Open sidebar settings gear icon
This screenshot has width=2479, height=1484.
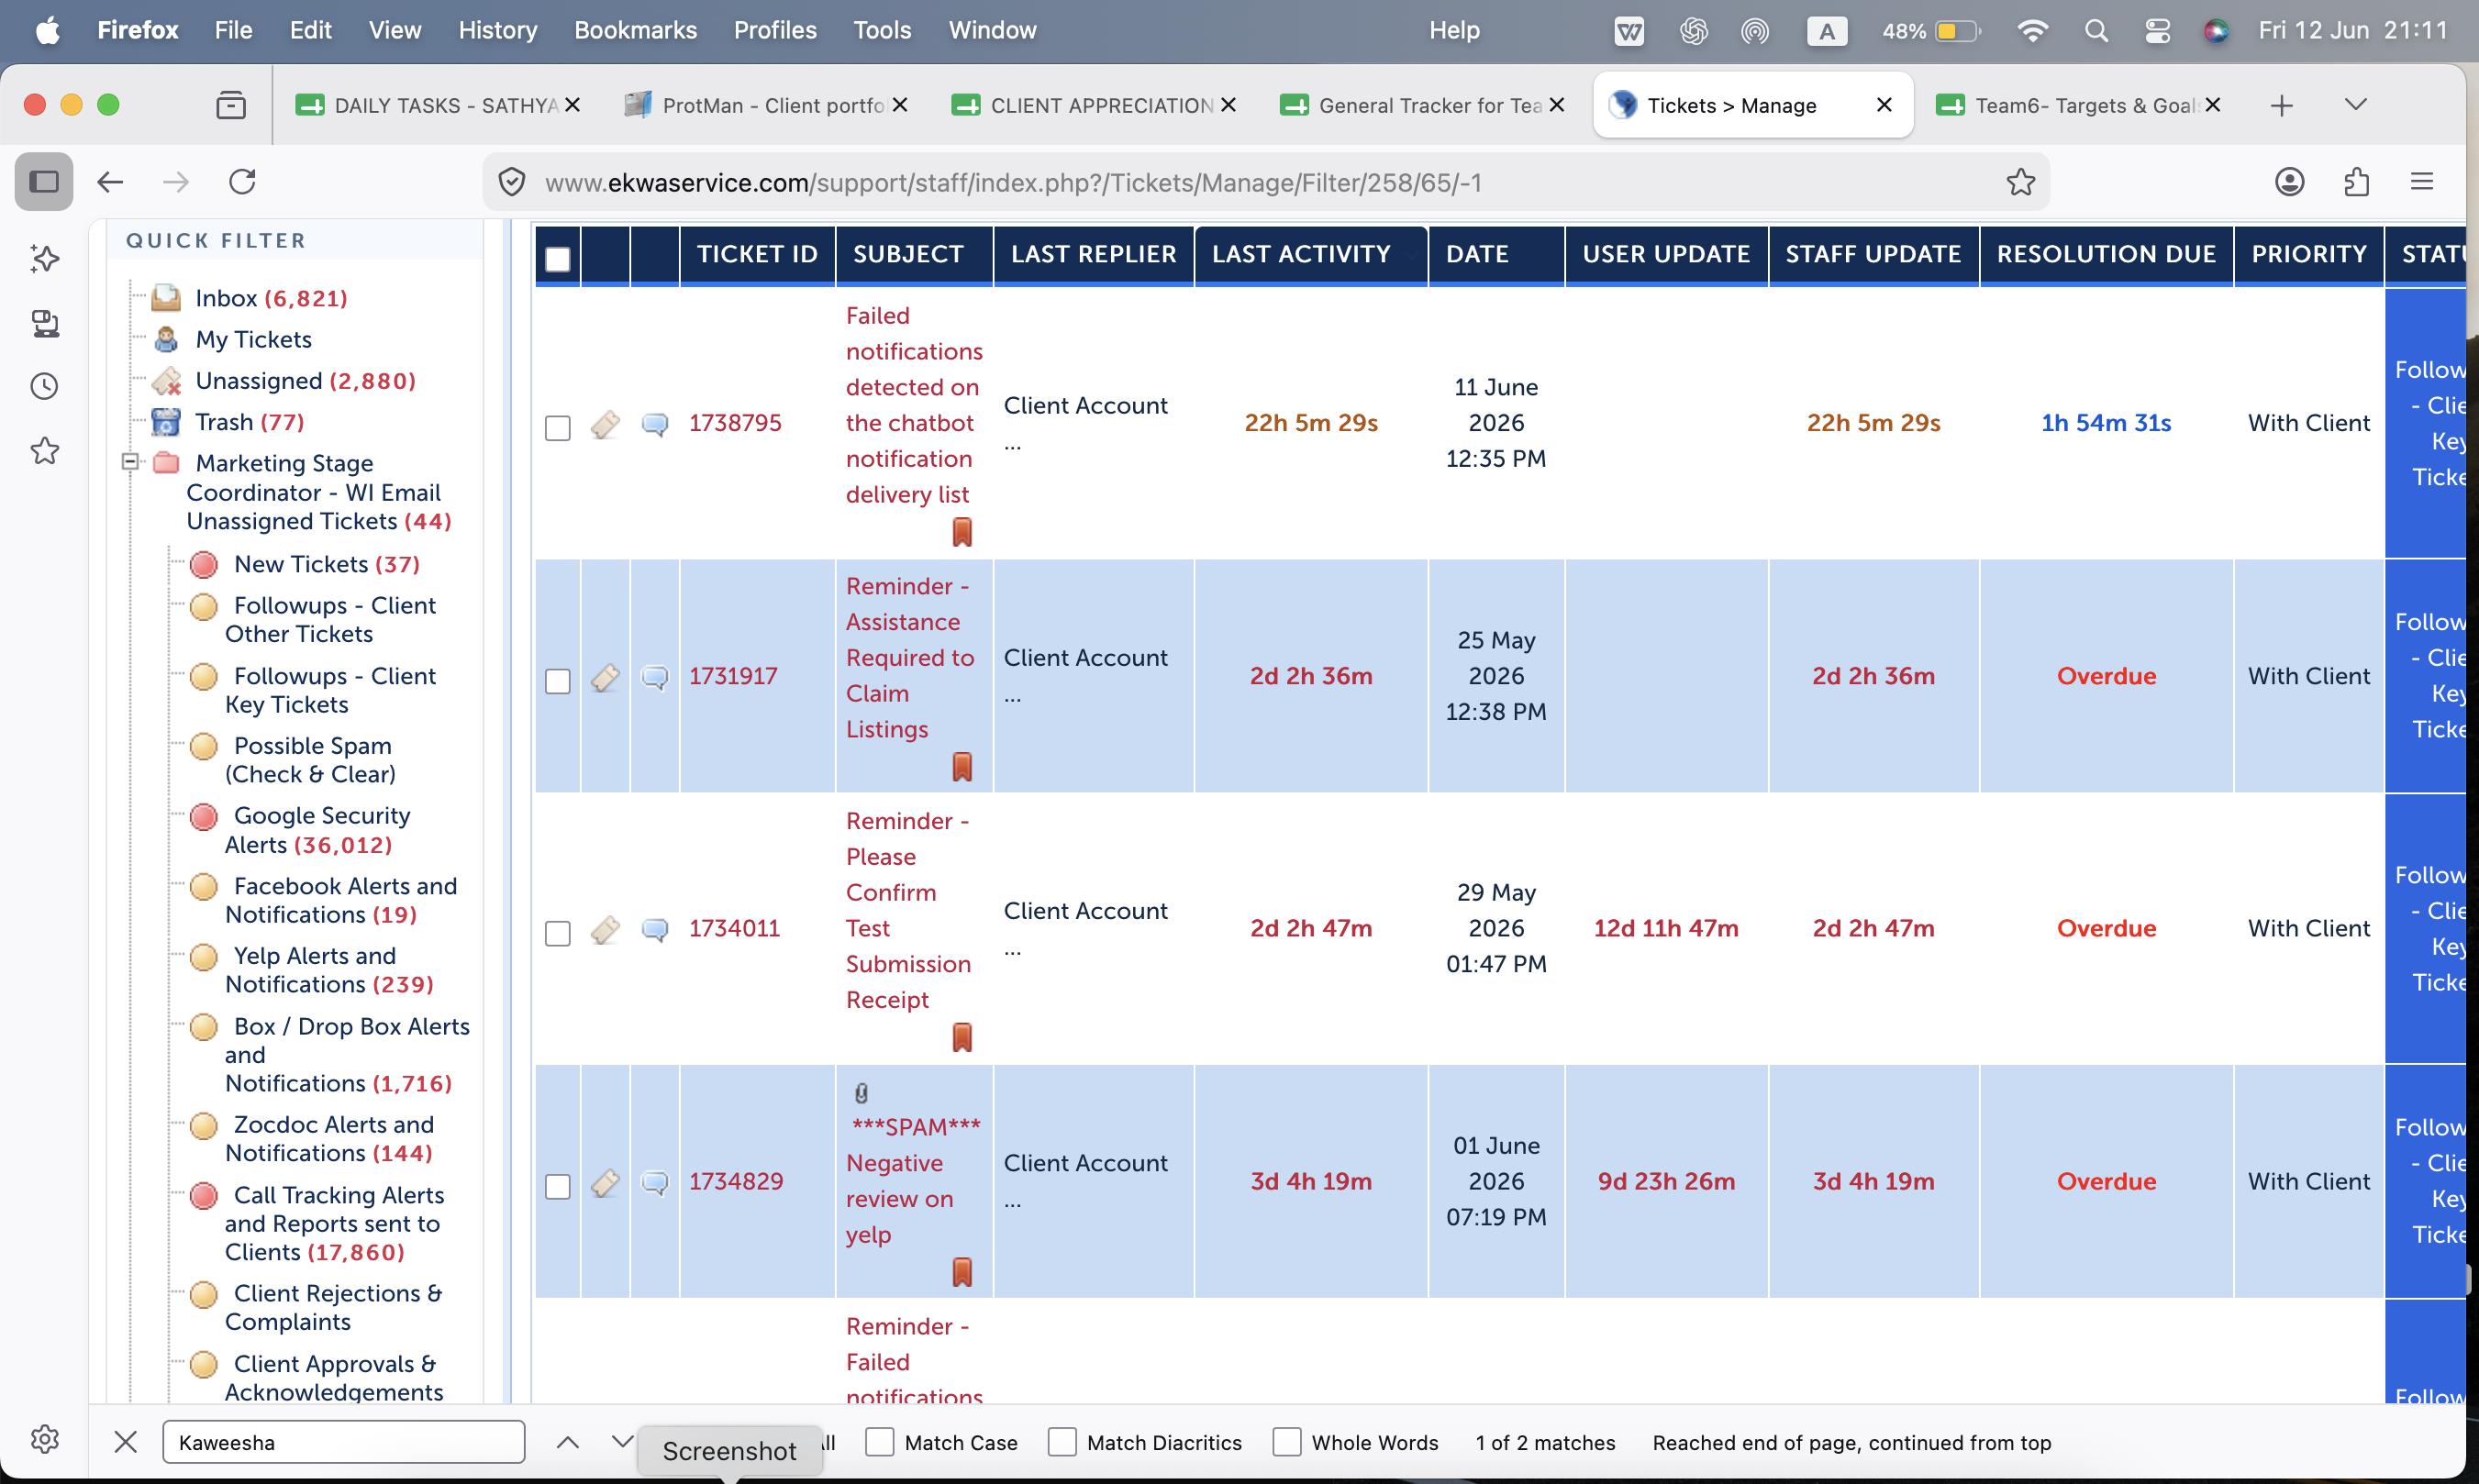tap(45, 1439)
